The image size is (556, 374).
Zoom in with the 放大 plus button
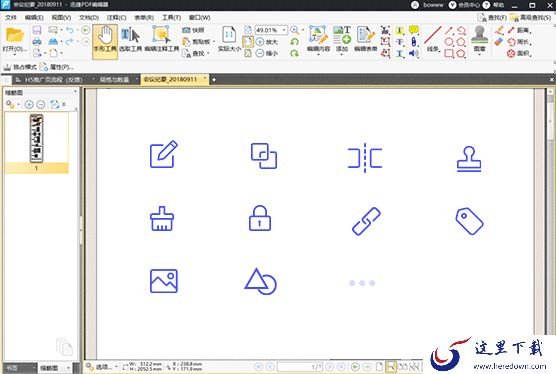point(266,42)
